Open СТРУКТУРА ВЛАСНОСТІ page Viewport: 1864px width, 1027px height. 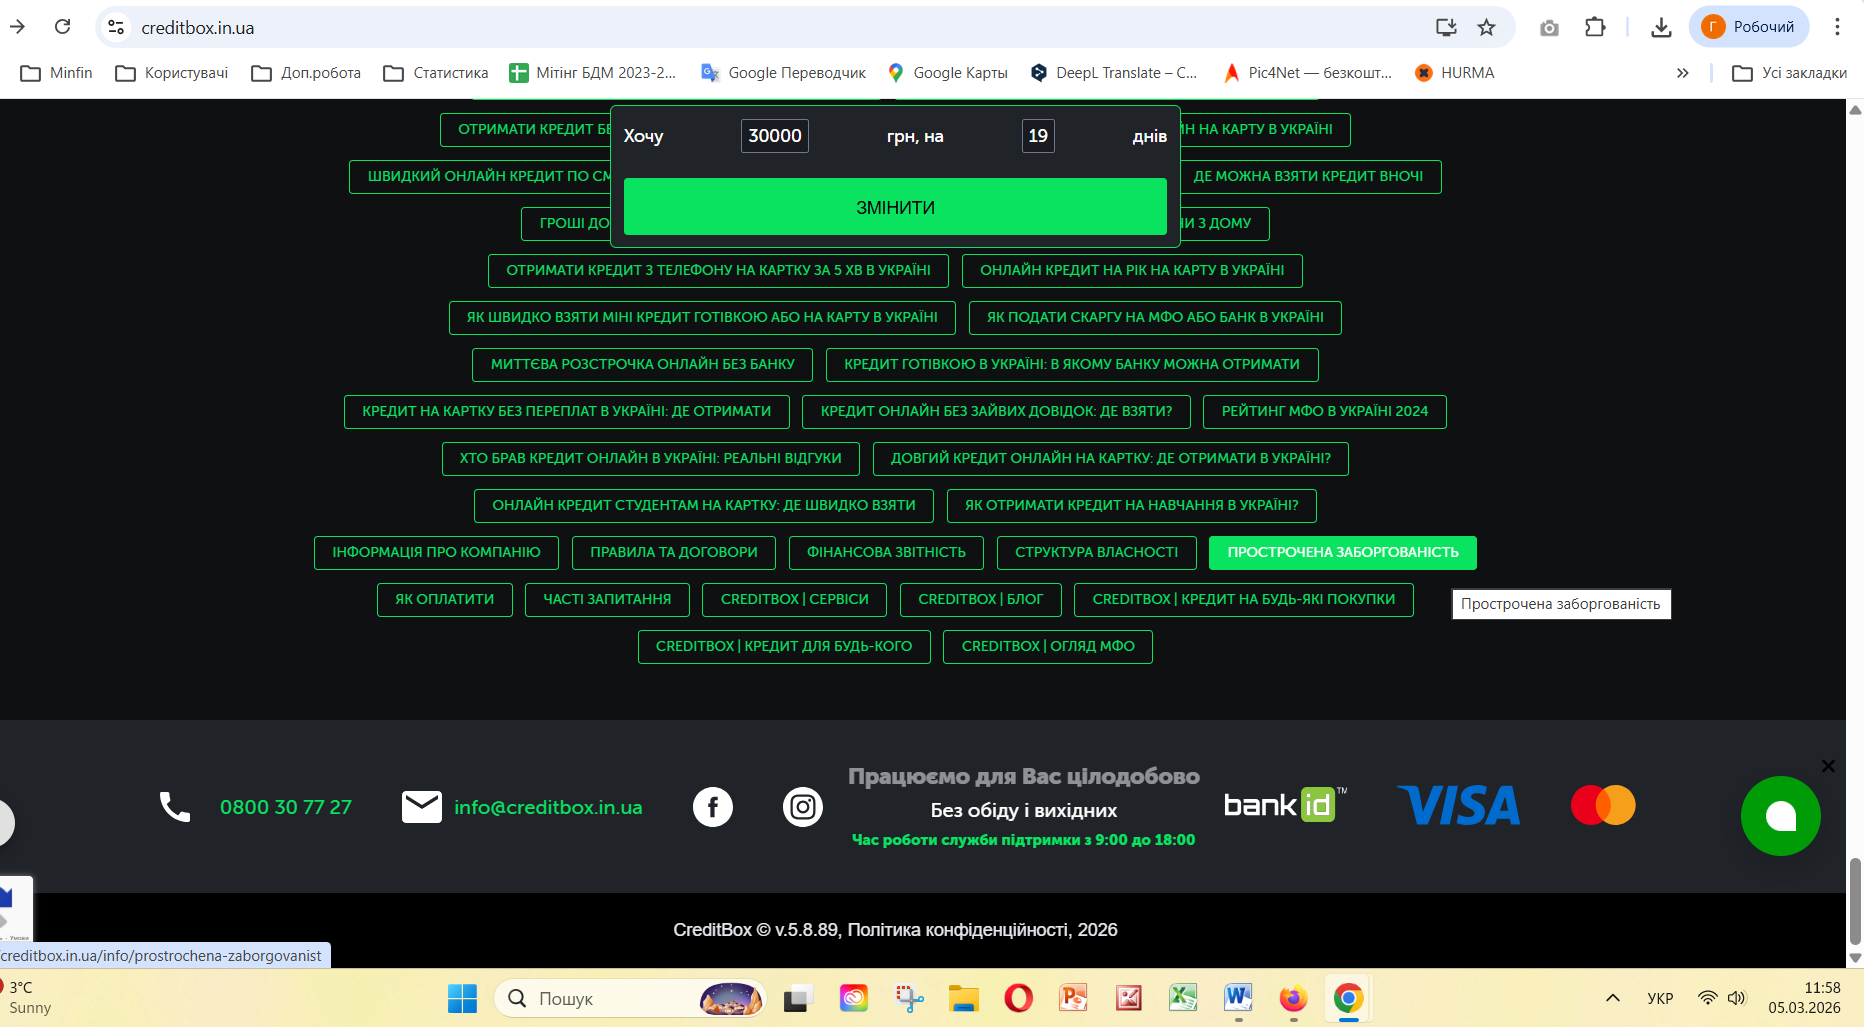1097,552
